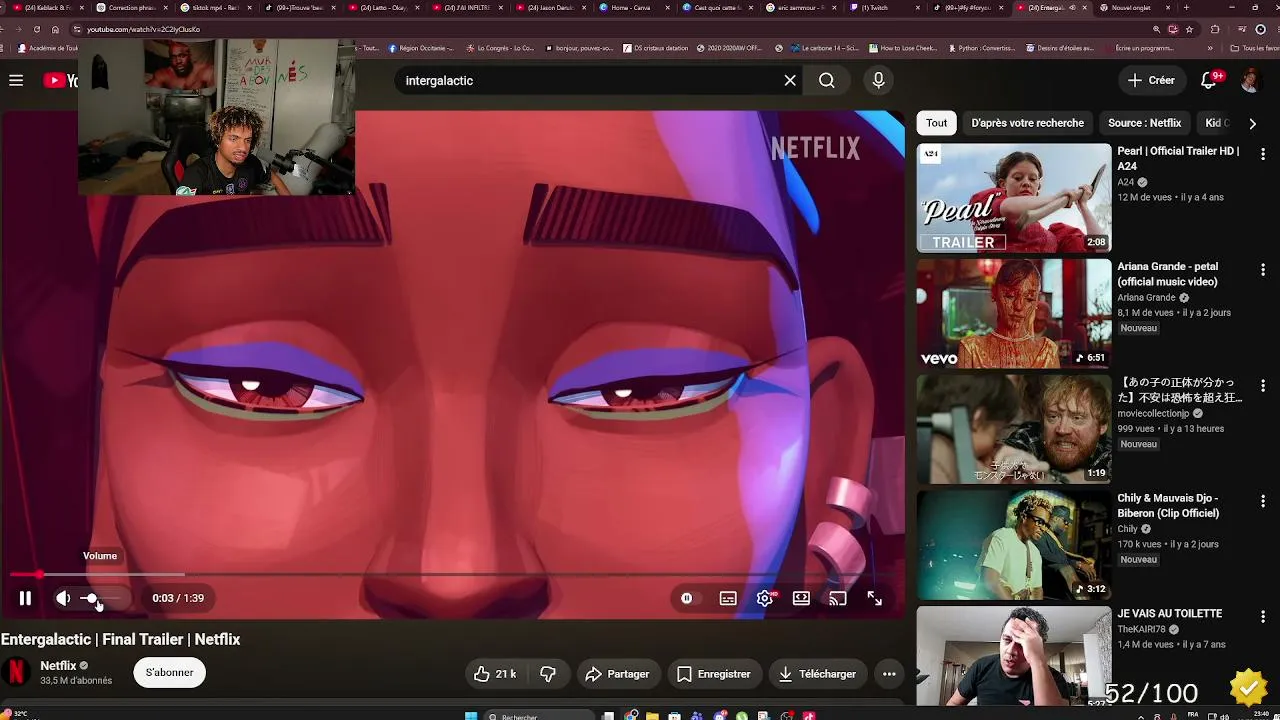Open the YouTube logo home link
Screen dimensions: 1280x720
pos(60,80)
